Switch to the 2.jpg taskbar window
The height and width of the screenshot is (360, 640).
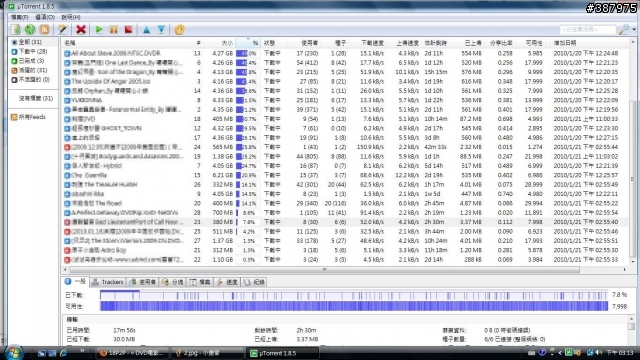click(x=208, y=353)
